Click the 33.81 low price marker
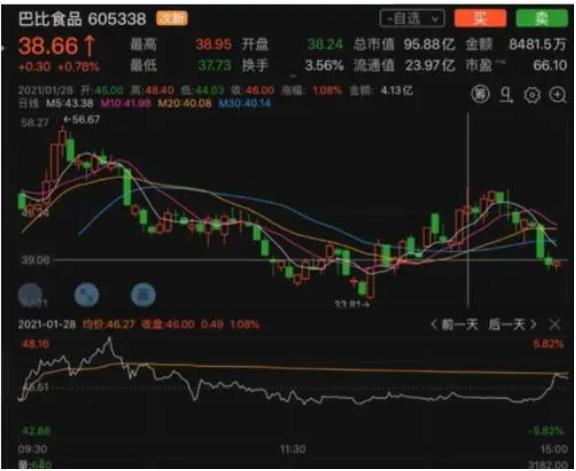Image resolution: width=576 pixels, height=471 pixels. (x=352, y=304)
